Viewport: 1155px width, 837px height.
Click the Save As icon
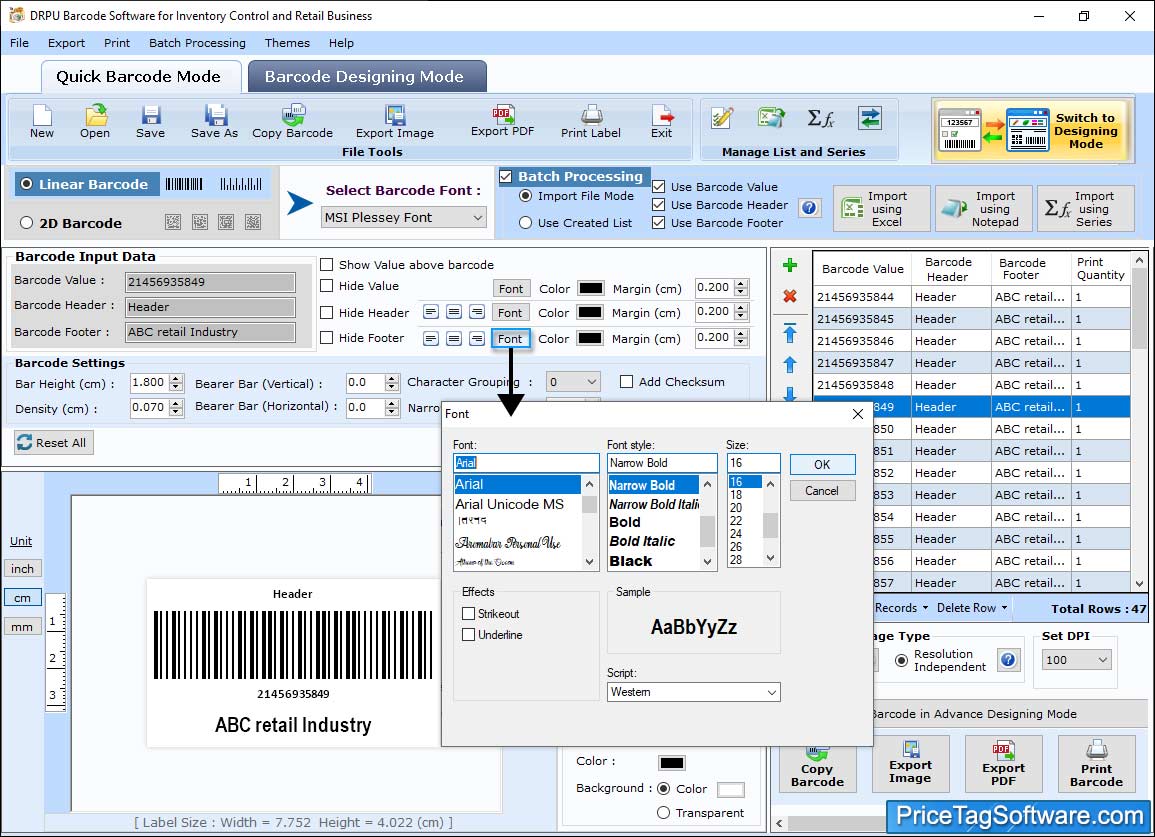(x=214, y=121)
